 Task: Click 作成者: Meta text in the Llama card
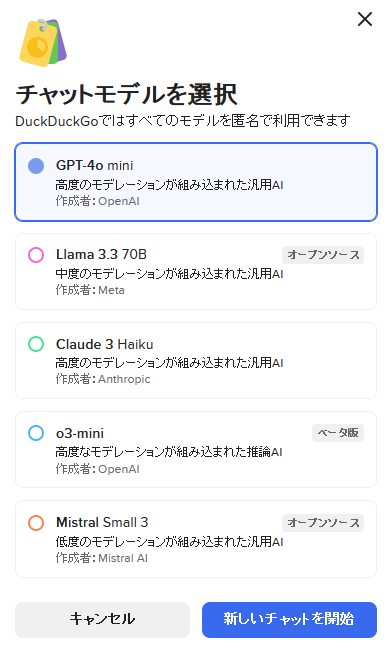coord(90,290)
